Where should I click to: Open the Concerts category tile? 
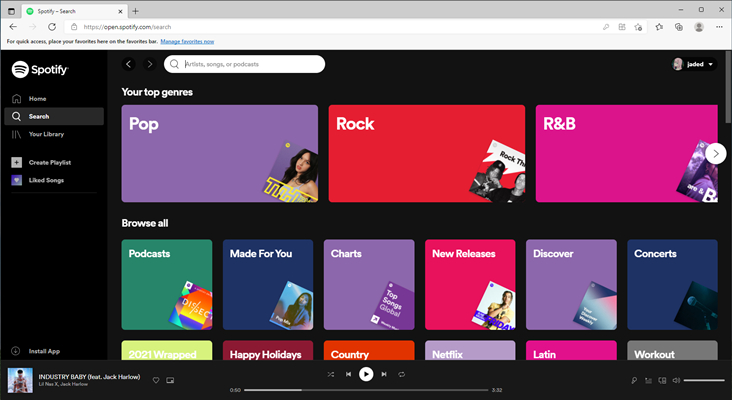pos(672,285)
